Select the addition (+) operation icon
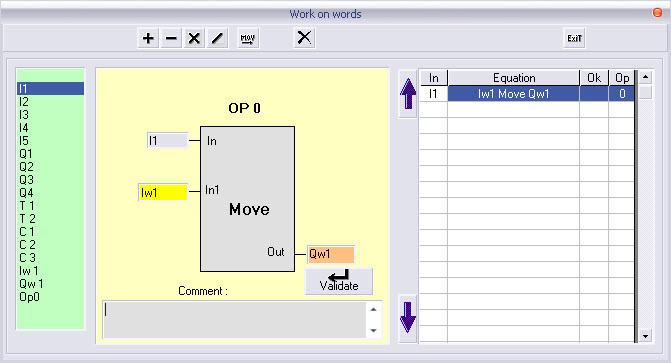671x363 pixels. [x=148, y=39]
